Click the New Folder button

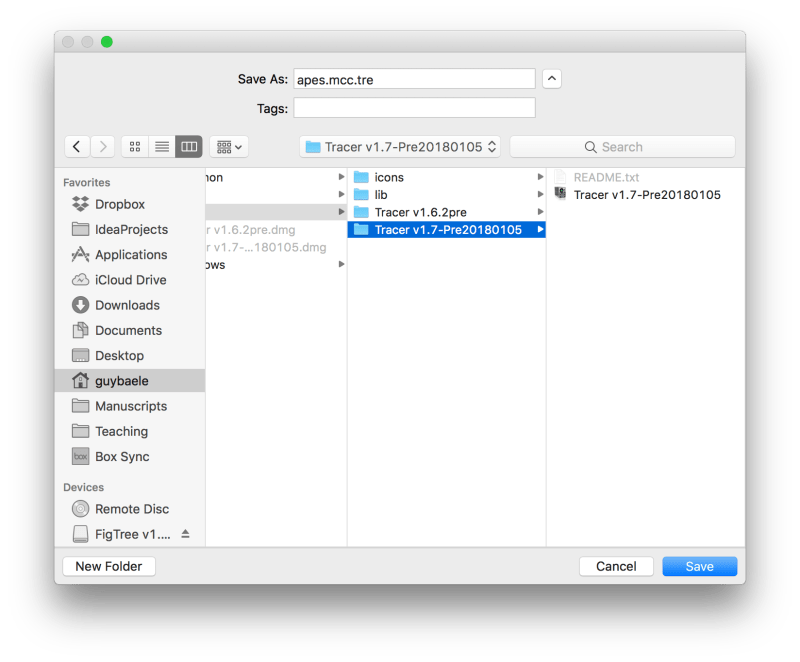(x=109, y=566)
